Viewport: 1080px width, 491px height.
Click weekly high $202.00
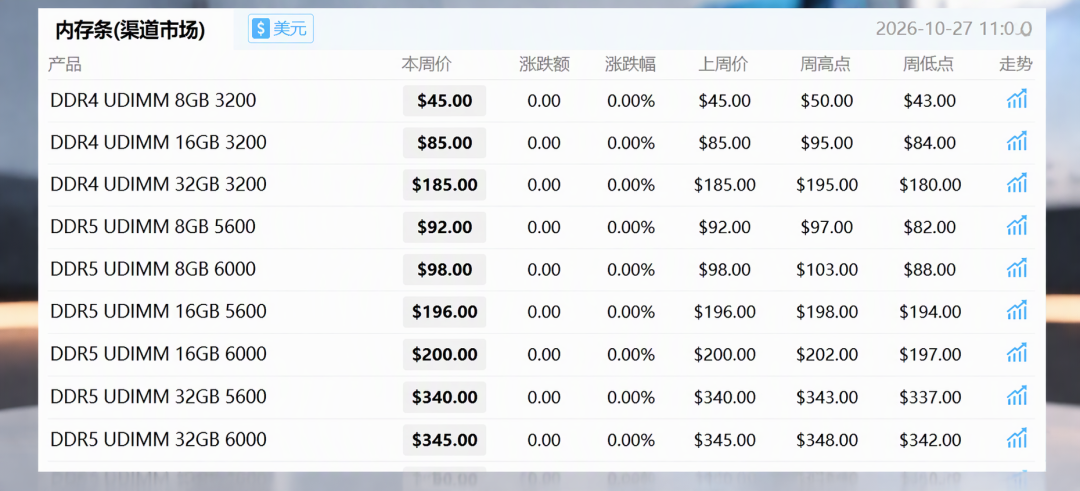(x=827, y=355)
